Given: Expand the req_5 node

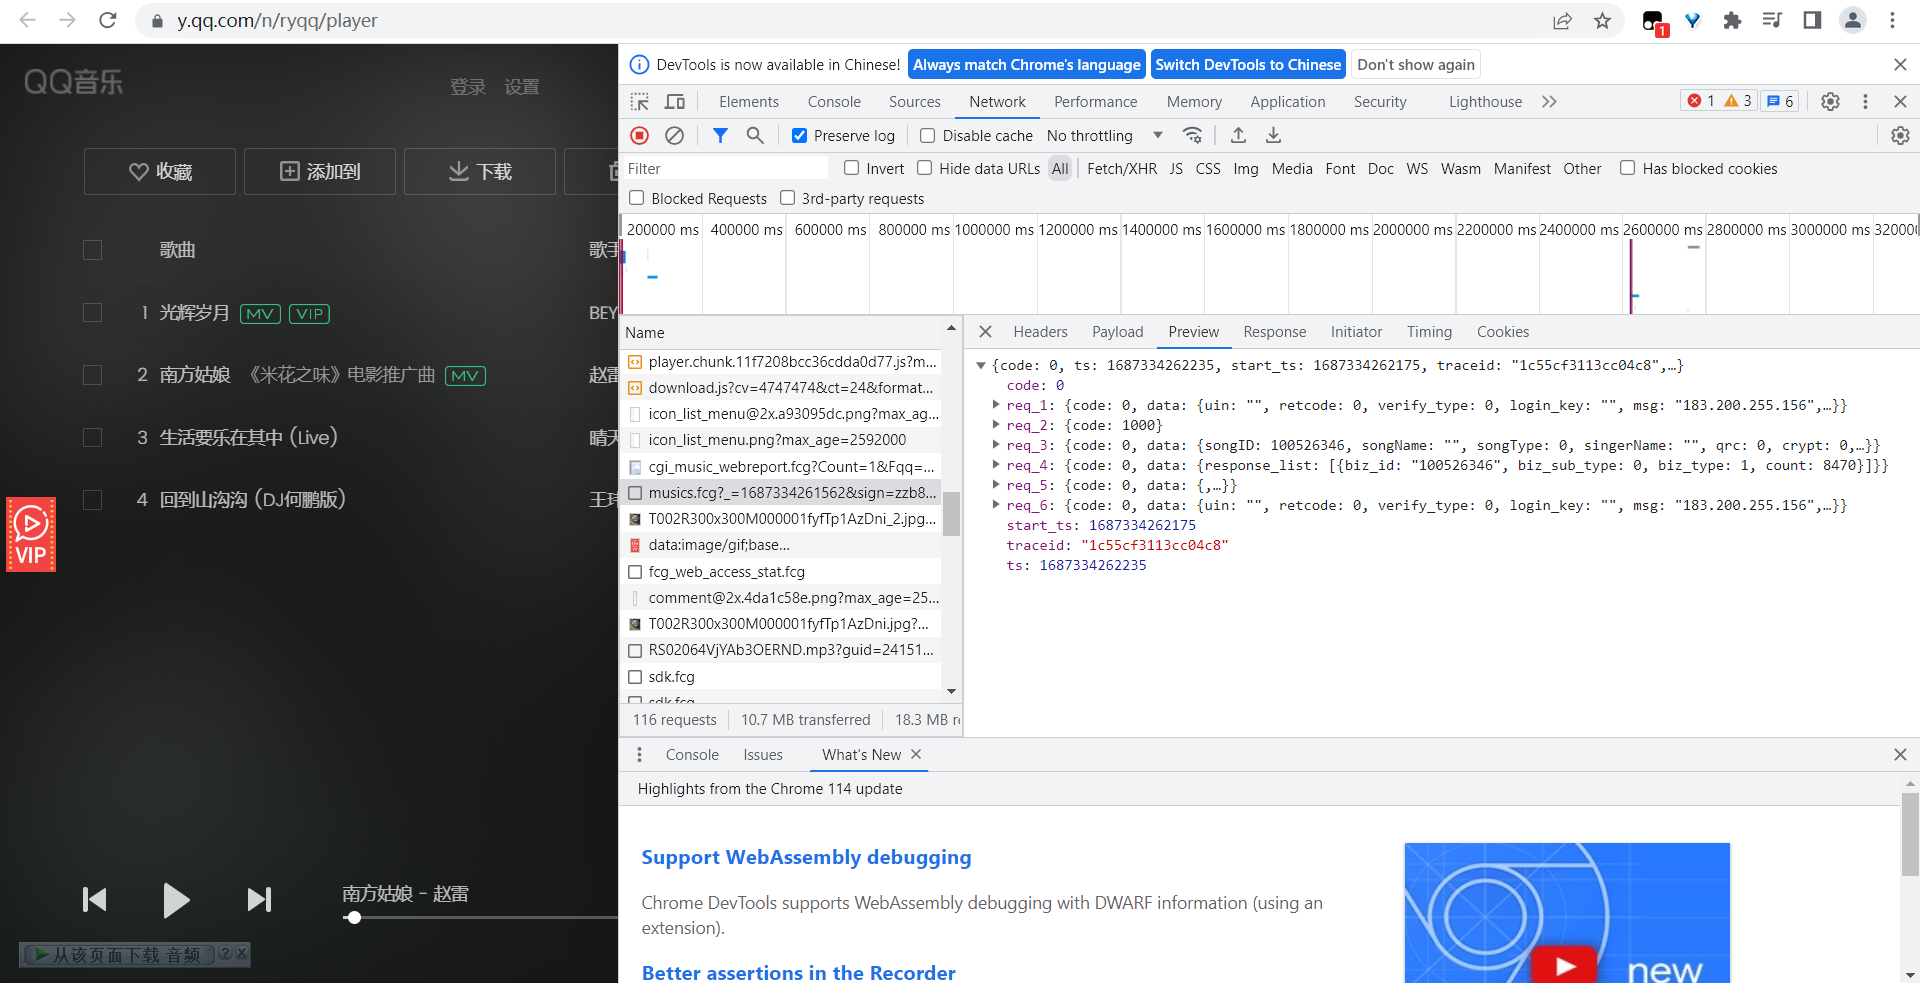Looking at the screenshot, I should pos(996,485).
